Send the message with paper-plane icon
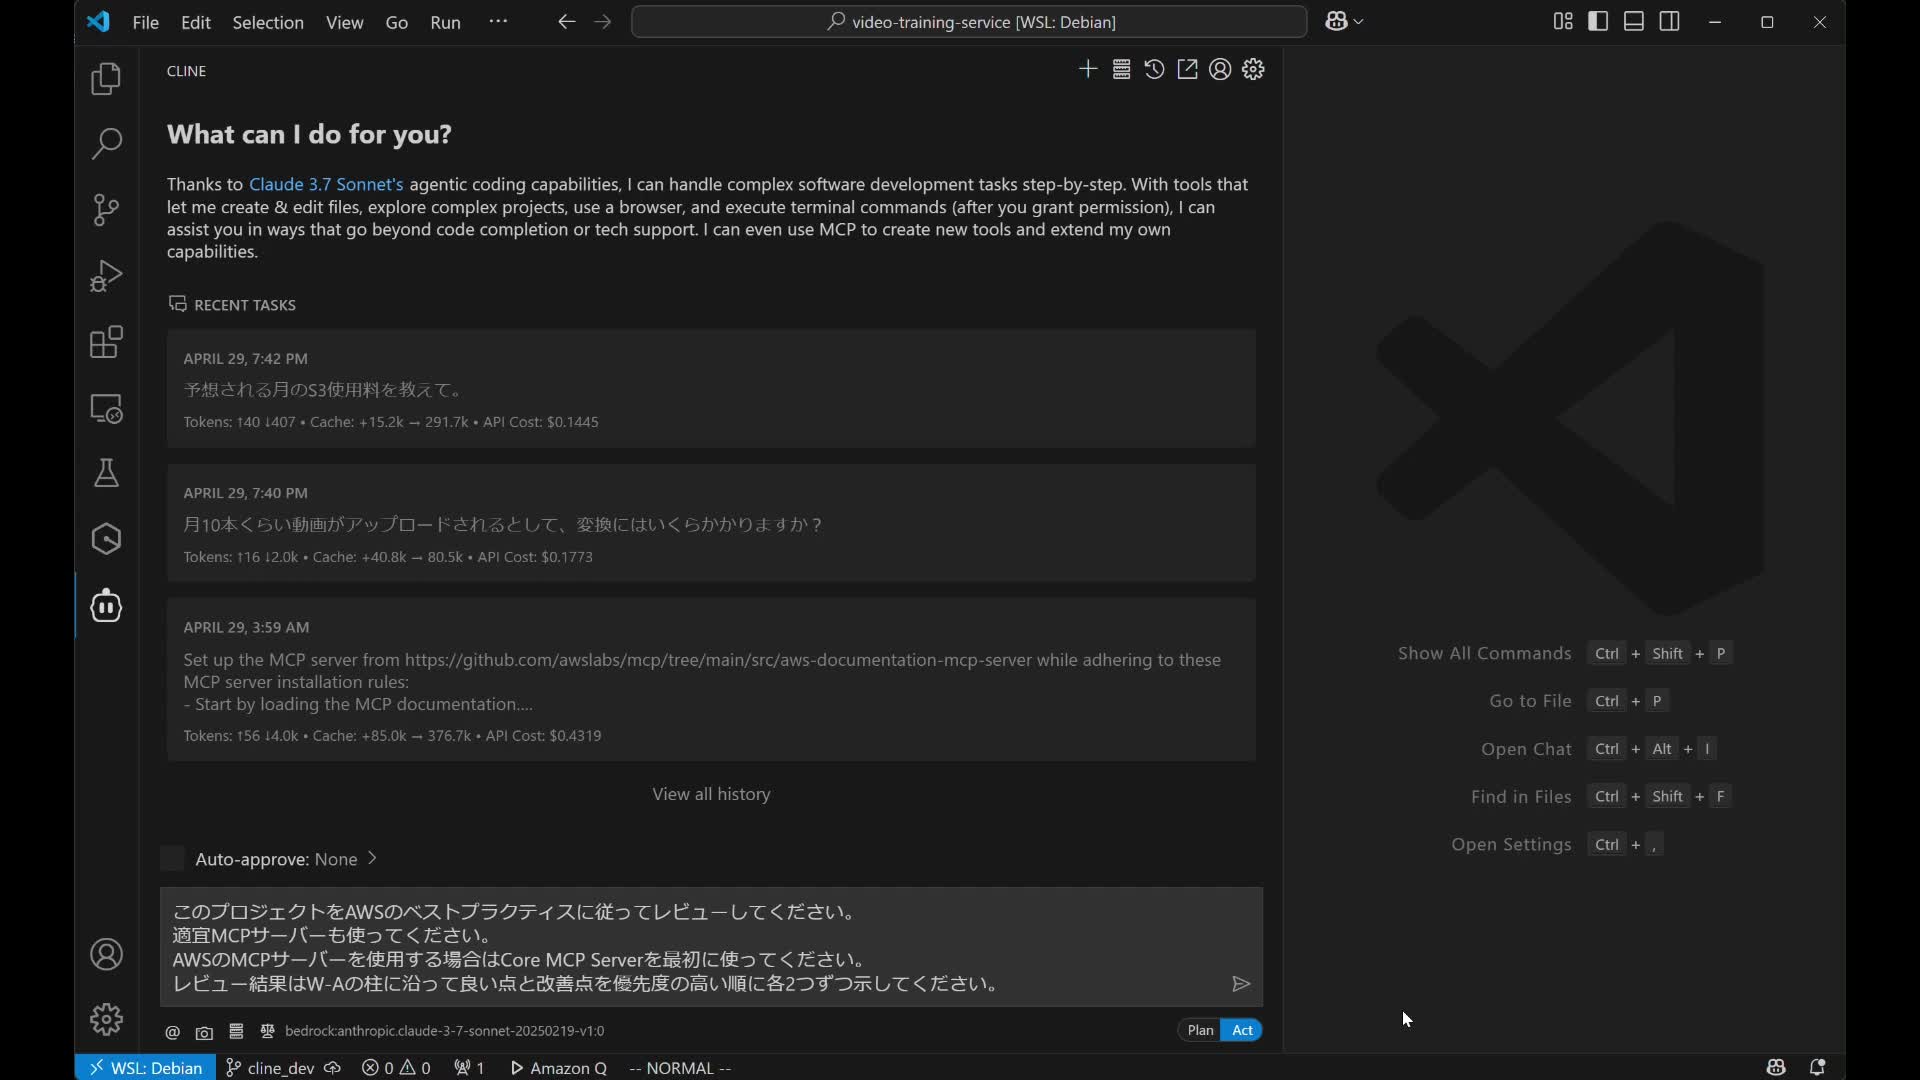 pyautogui.click(x=1241, y=984)
